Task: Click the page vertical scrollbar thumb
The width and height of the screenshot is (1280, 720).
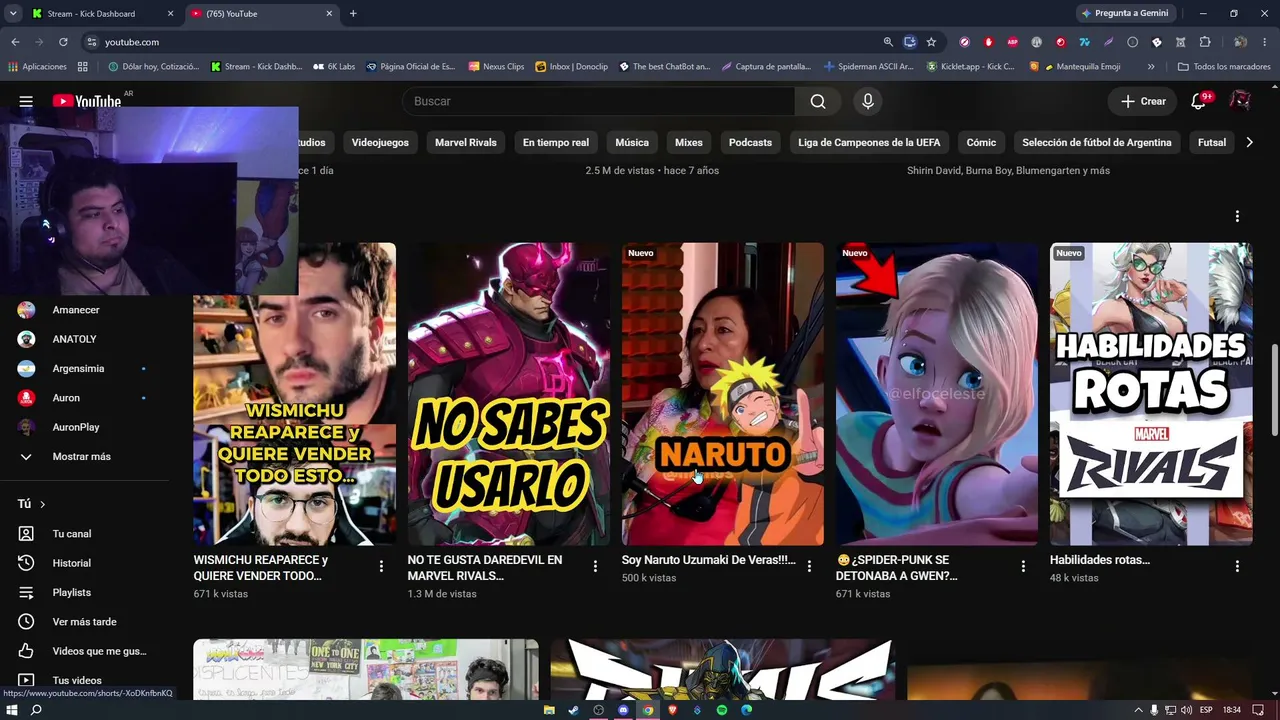Action: point(1274,390)
